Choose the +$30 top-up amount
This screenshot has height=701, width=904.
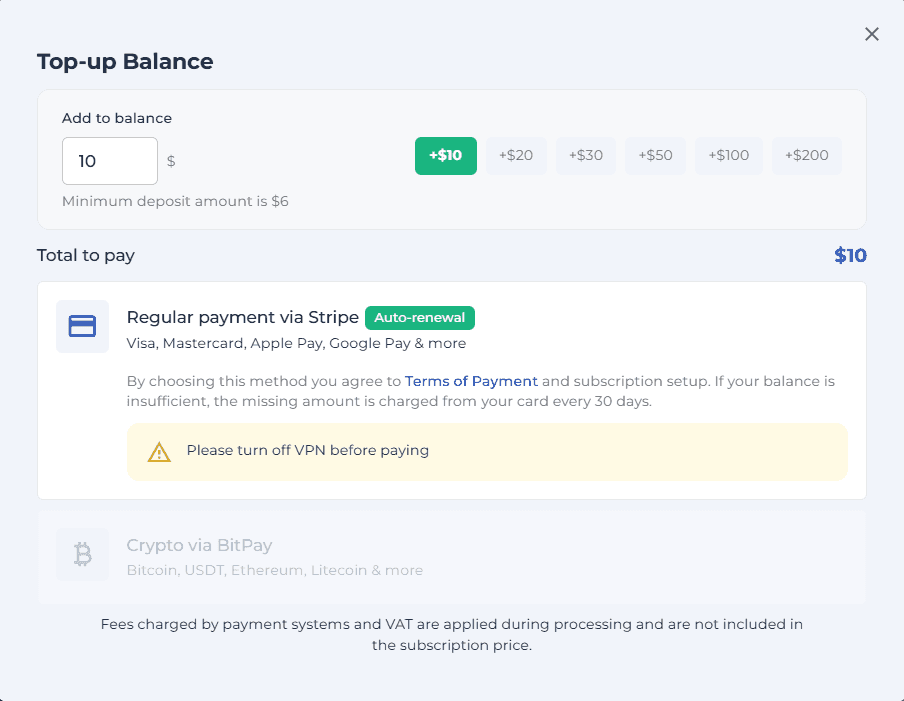586,156
